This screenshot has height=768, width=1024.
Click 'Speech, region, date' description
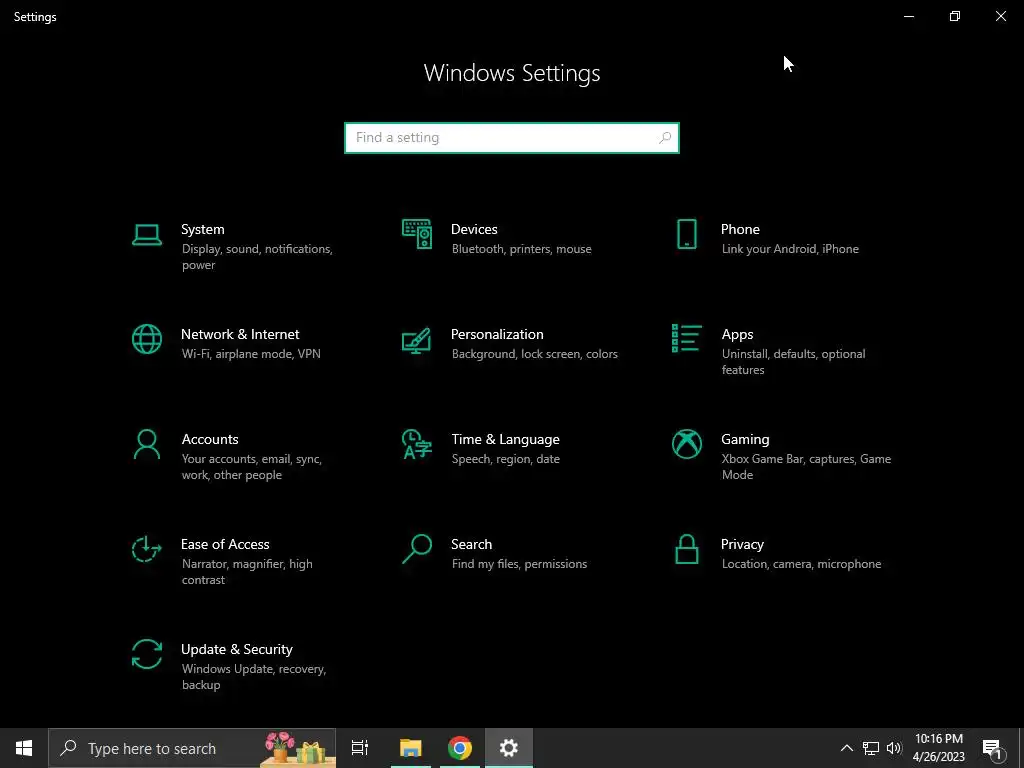[506, 459]
